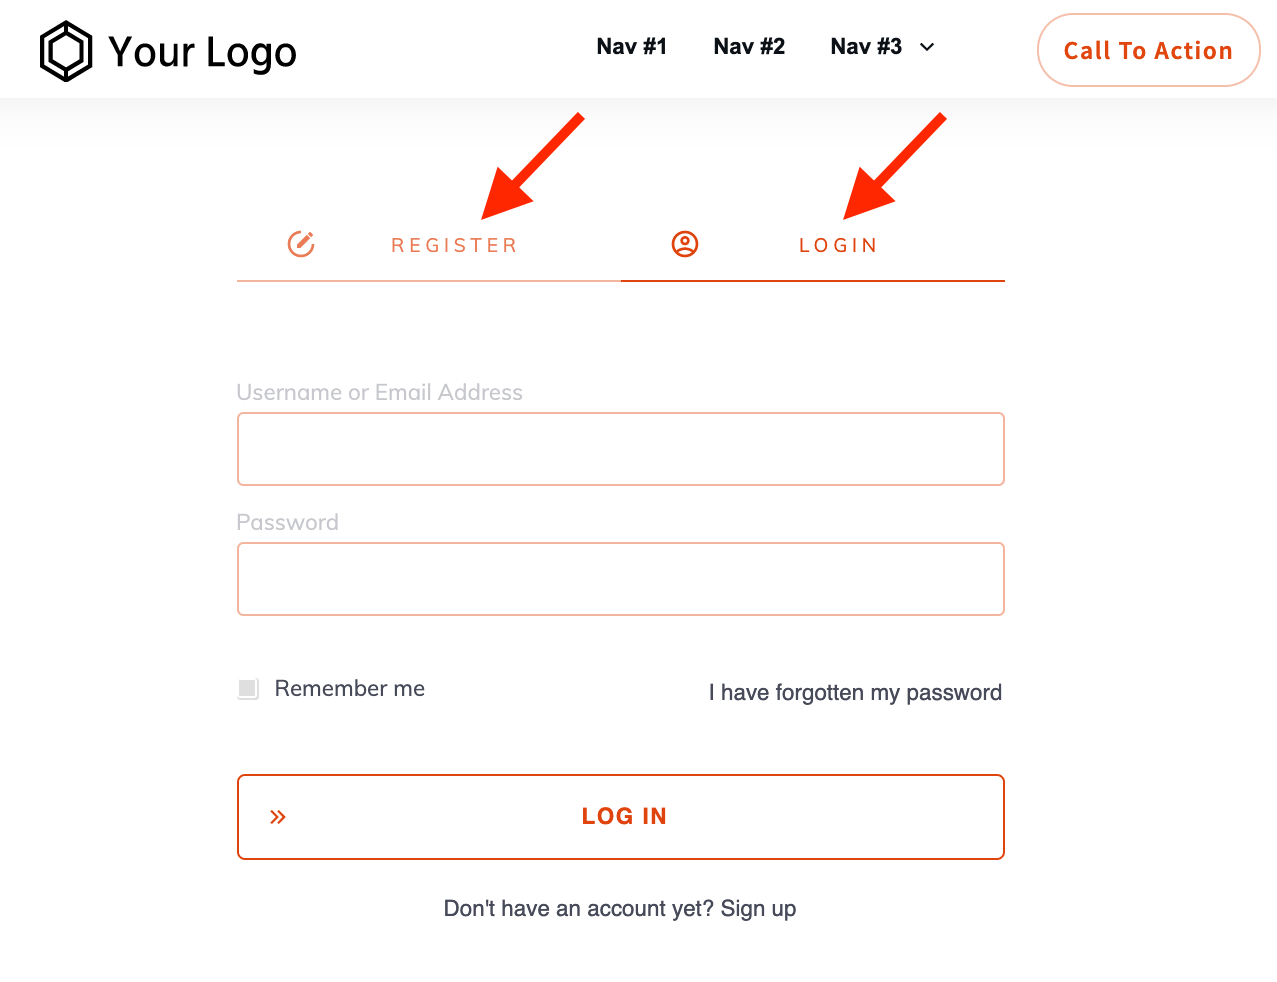The image size is (1277, 982).
Task: Select the pencil icon next to REGISTER
Action: (x=301, y=243)
